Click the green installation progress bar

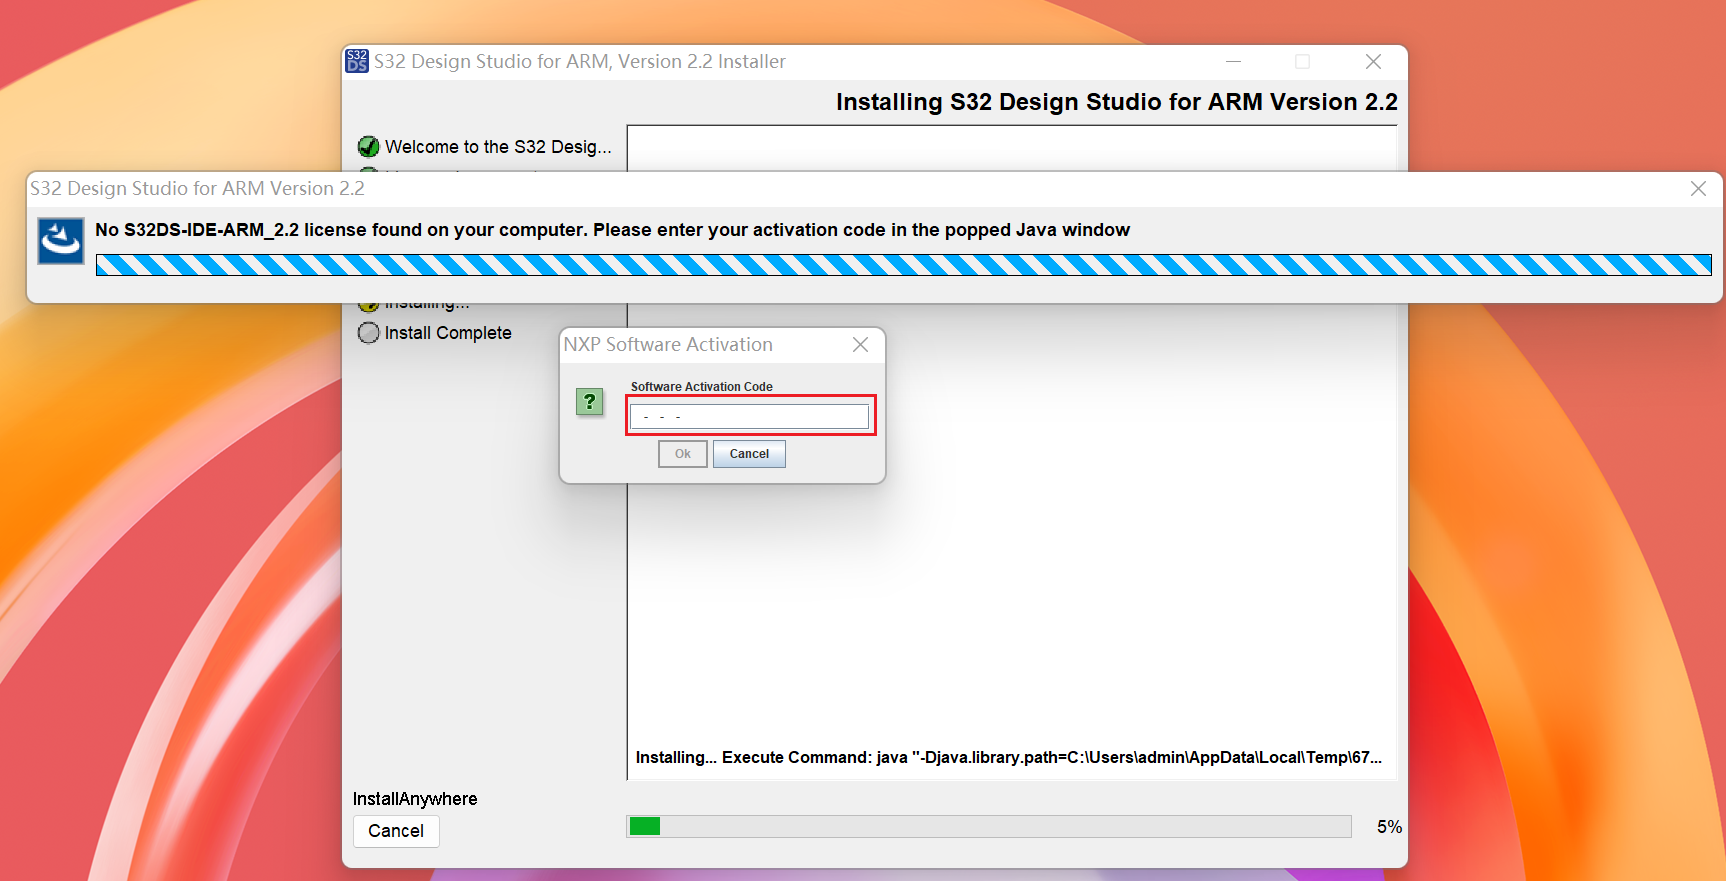[989, 826]
